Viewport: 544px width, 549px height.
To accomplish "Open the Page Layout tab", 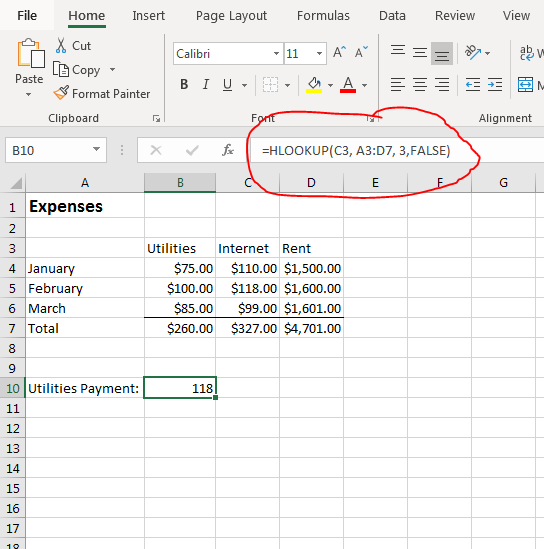I will [x=231, y=16].
